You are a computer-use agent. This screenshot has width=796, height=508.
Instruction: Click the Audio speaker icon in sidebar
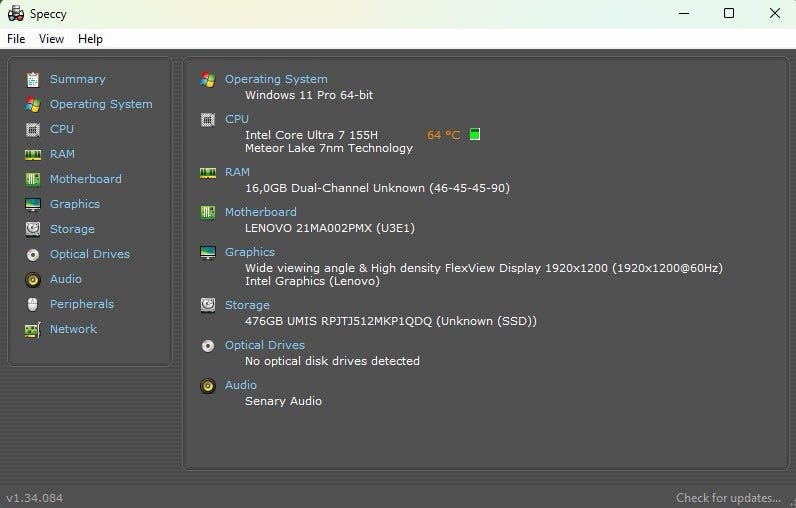(x=33, y=280)
